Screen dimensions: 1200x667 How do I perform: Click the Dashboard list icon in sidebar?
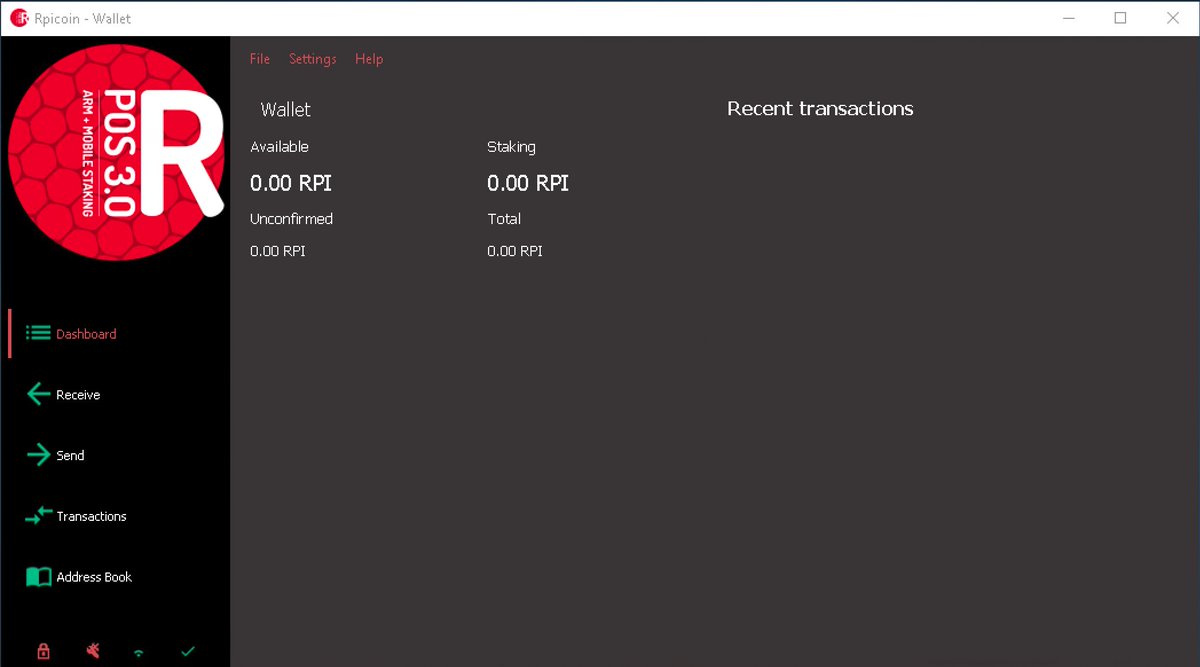[38, 333]
